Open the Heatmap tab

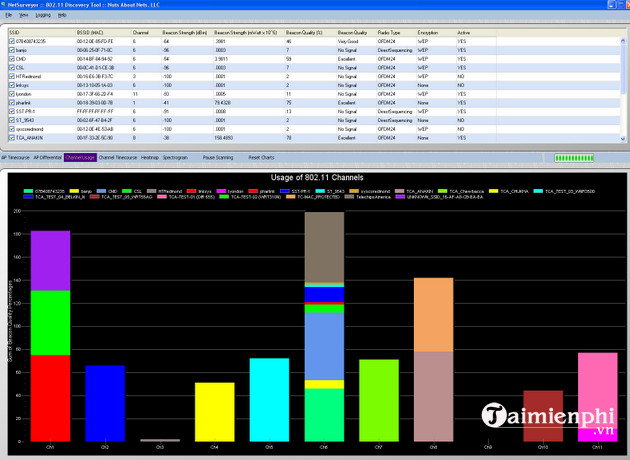(149, 157)
